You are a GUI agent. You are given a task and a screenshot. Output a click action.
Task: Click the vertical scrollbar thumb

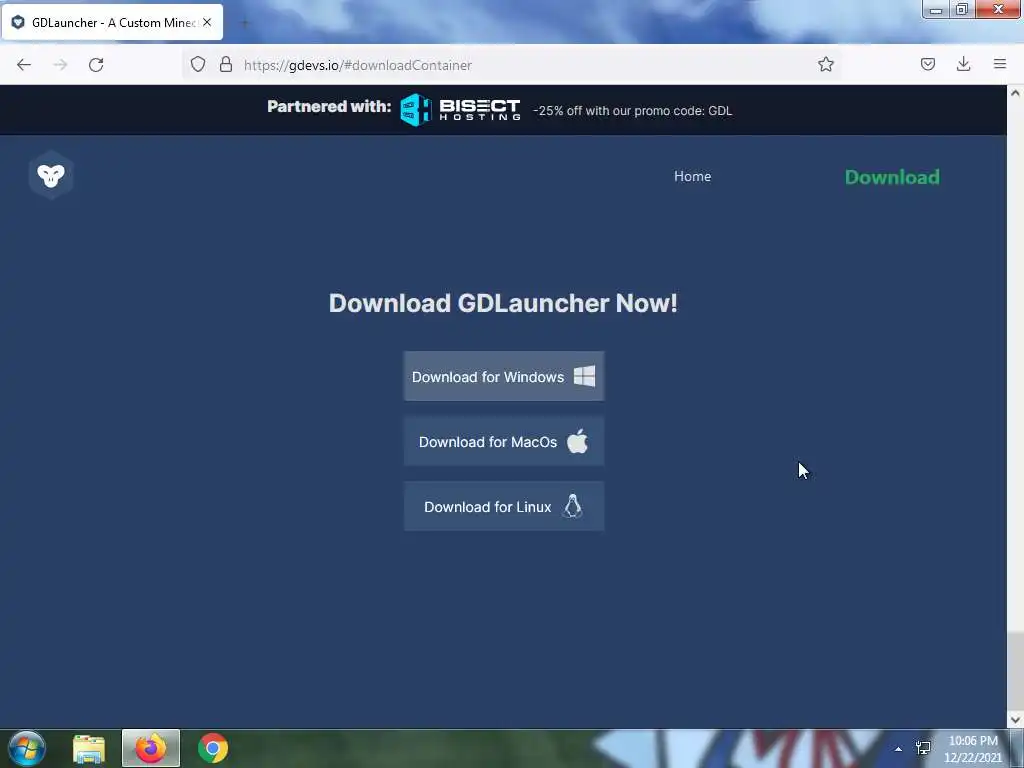pyautogui.click(x=1015, y=669)
